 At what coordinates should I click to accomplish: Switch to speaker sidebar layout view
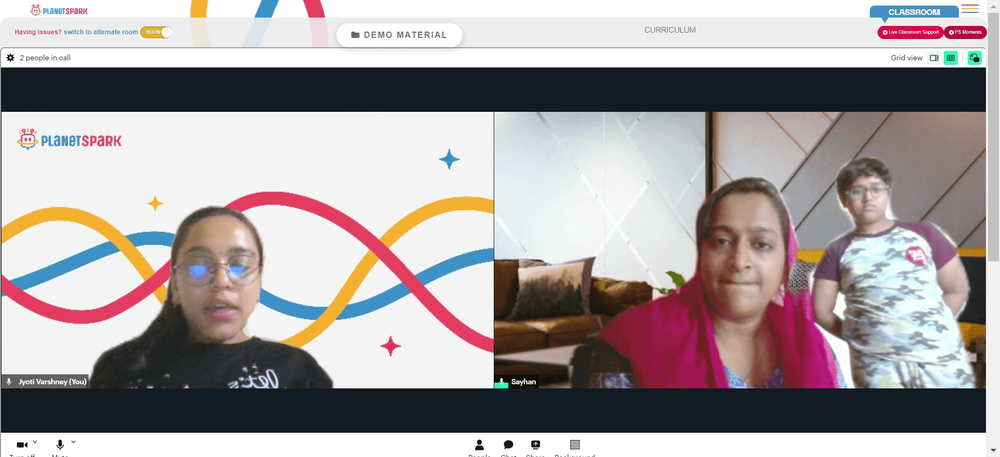tap(934, 58)
